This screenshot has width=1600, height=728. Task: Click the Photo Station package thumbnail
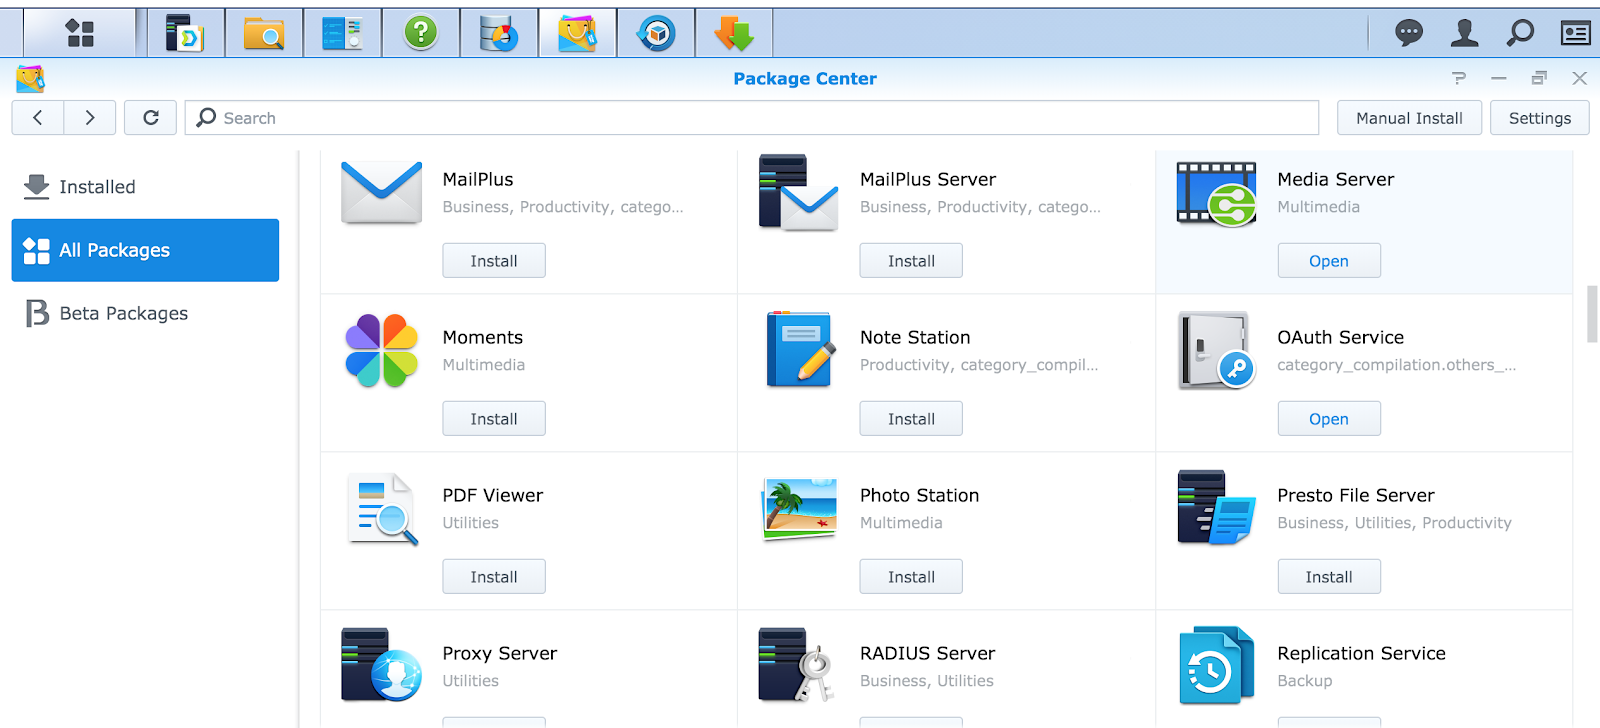799,508
